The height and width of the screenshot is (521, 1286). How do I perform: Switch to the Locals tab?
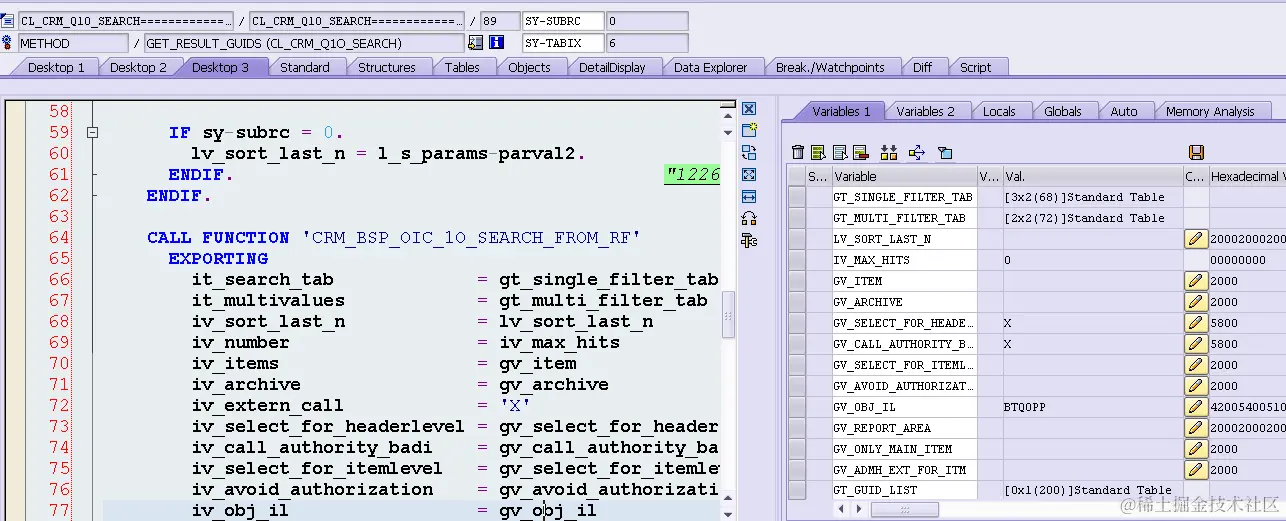coord(999,111)
